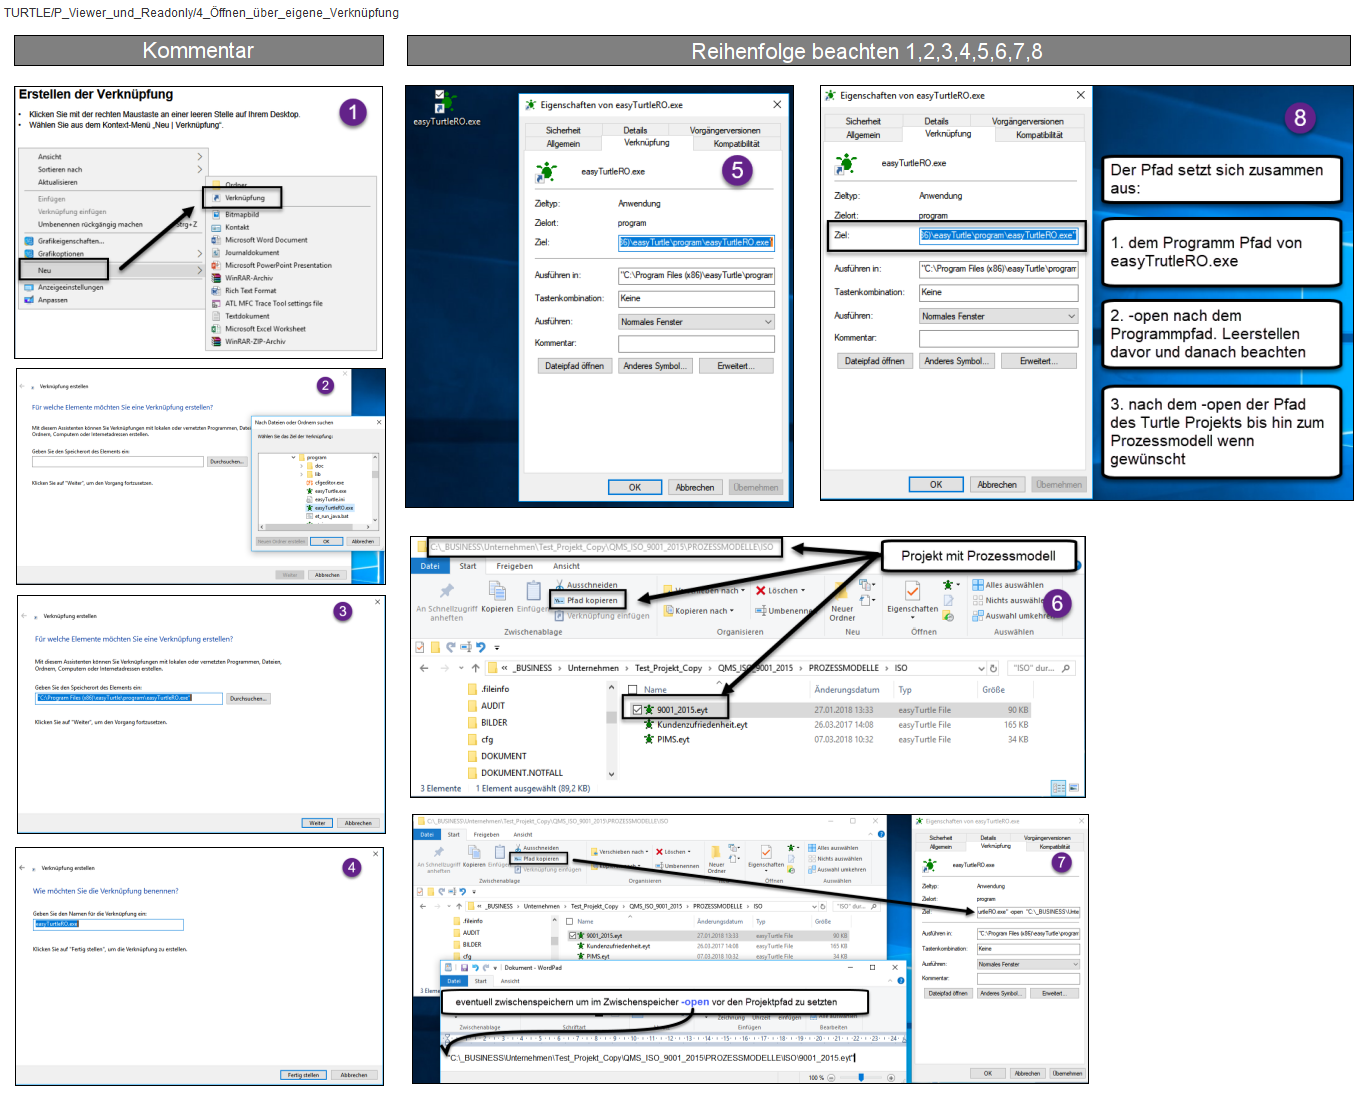This screenshot has height=1093, width=1361.
Task: Click 'Durchsuchen...' in the step 3 wizard
Action: (248, 699)
